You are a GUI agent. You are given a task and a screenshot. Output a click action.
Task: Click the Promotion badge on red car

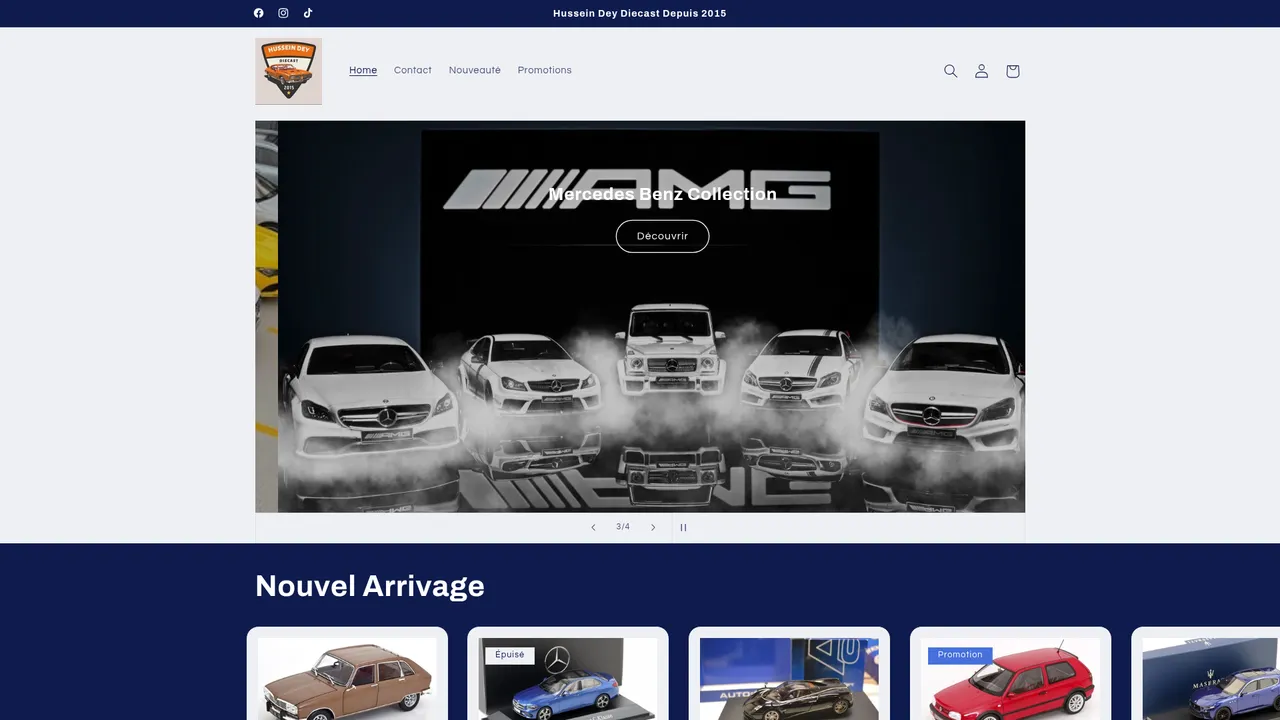click(x=960, y=655)
